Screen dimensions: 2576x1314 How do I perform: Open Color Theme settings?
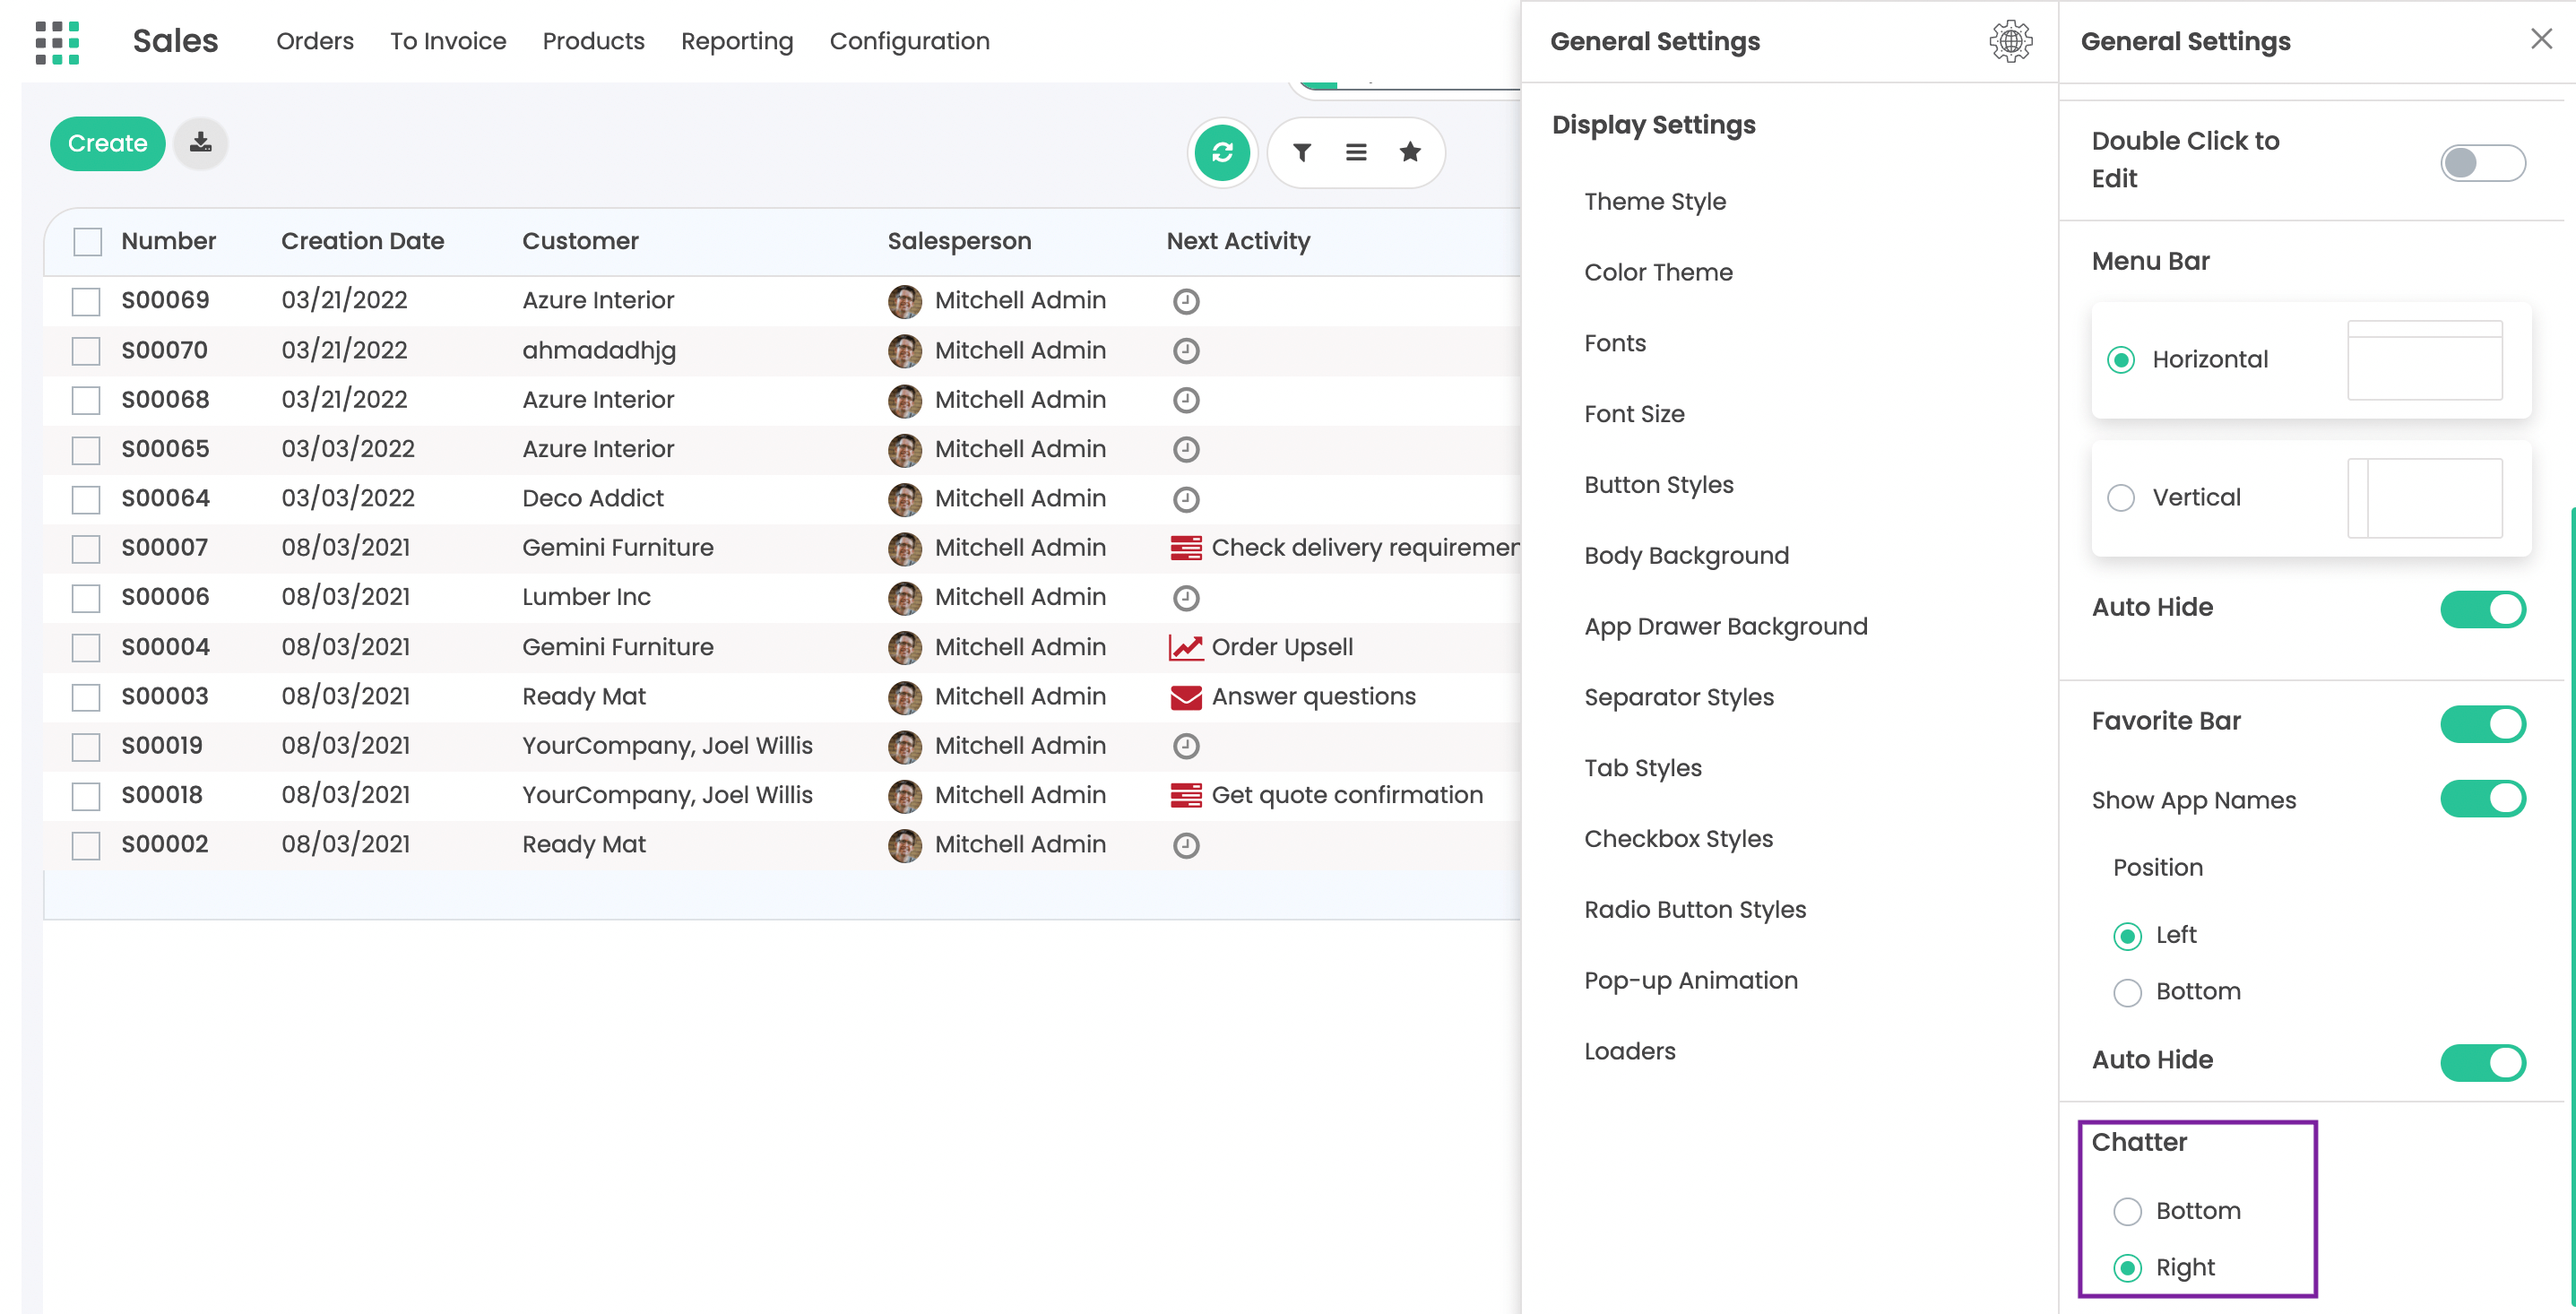click(1657, 272)
